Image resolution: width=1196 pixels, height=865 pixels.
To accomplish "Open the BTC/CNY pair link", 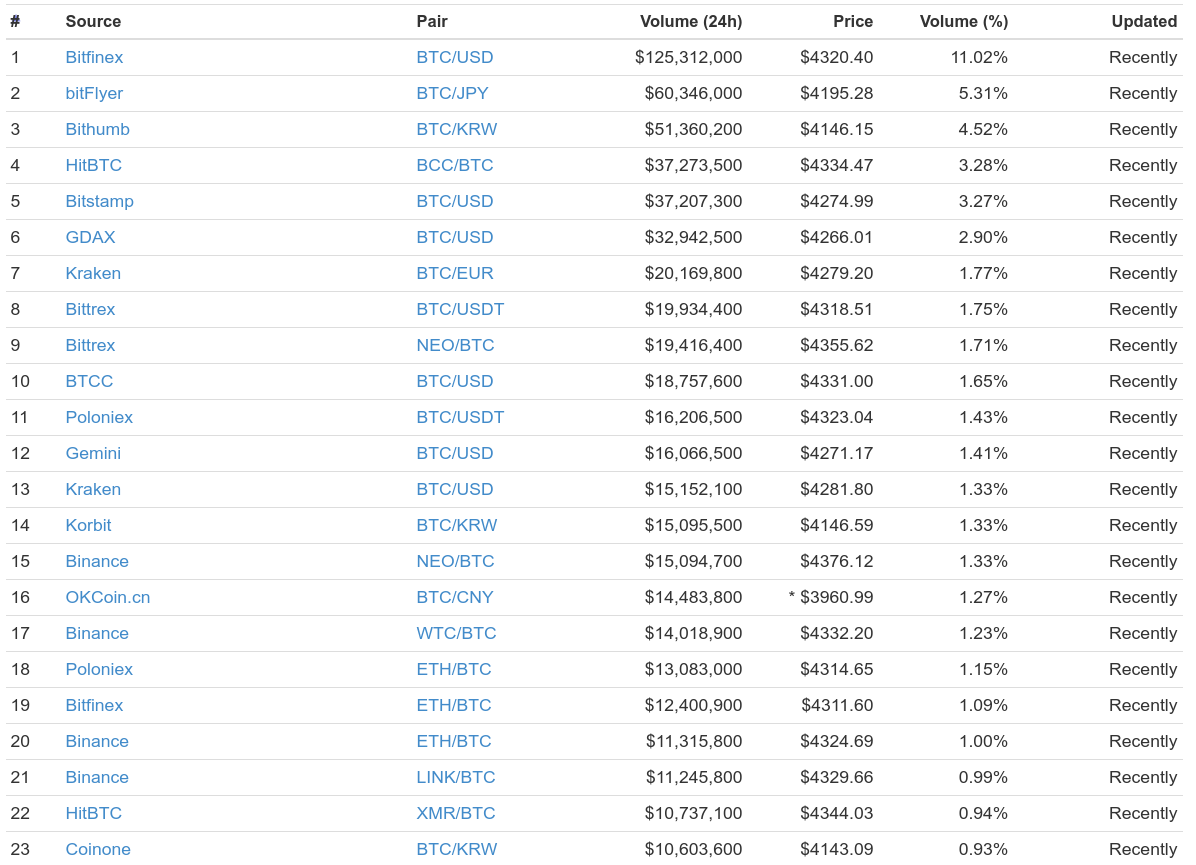I will (x=455, y=597).
